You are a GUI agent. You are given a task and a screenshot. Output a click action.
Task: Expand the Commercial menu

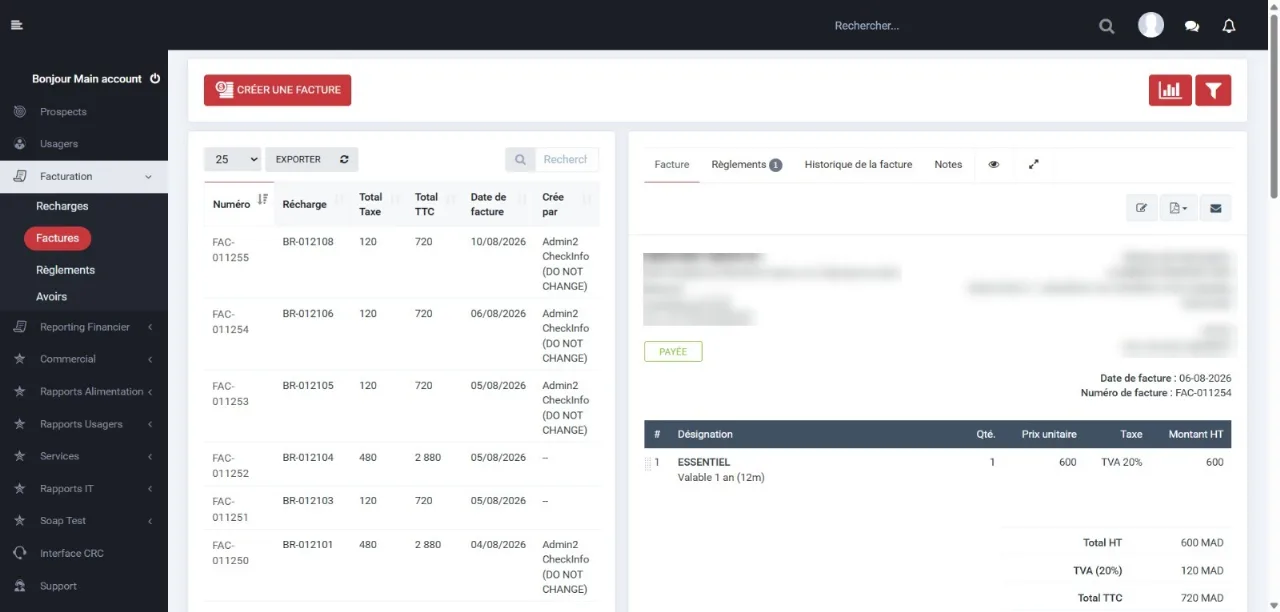[x=84, y=359]
